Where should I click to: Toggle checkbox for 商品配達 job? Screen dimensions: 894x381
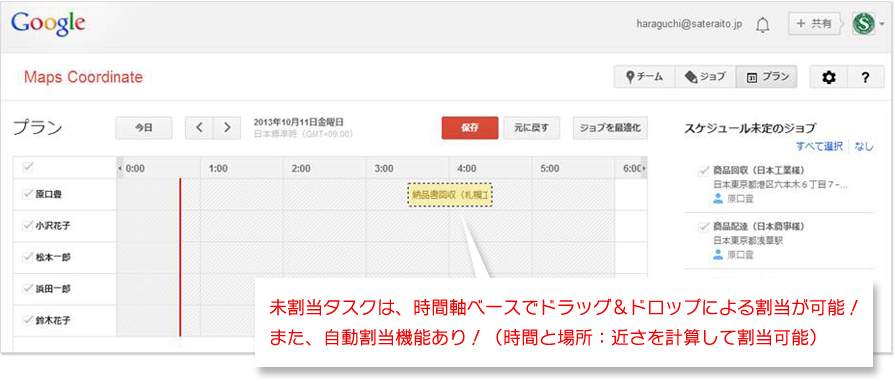click(x=704, y=227)
